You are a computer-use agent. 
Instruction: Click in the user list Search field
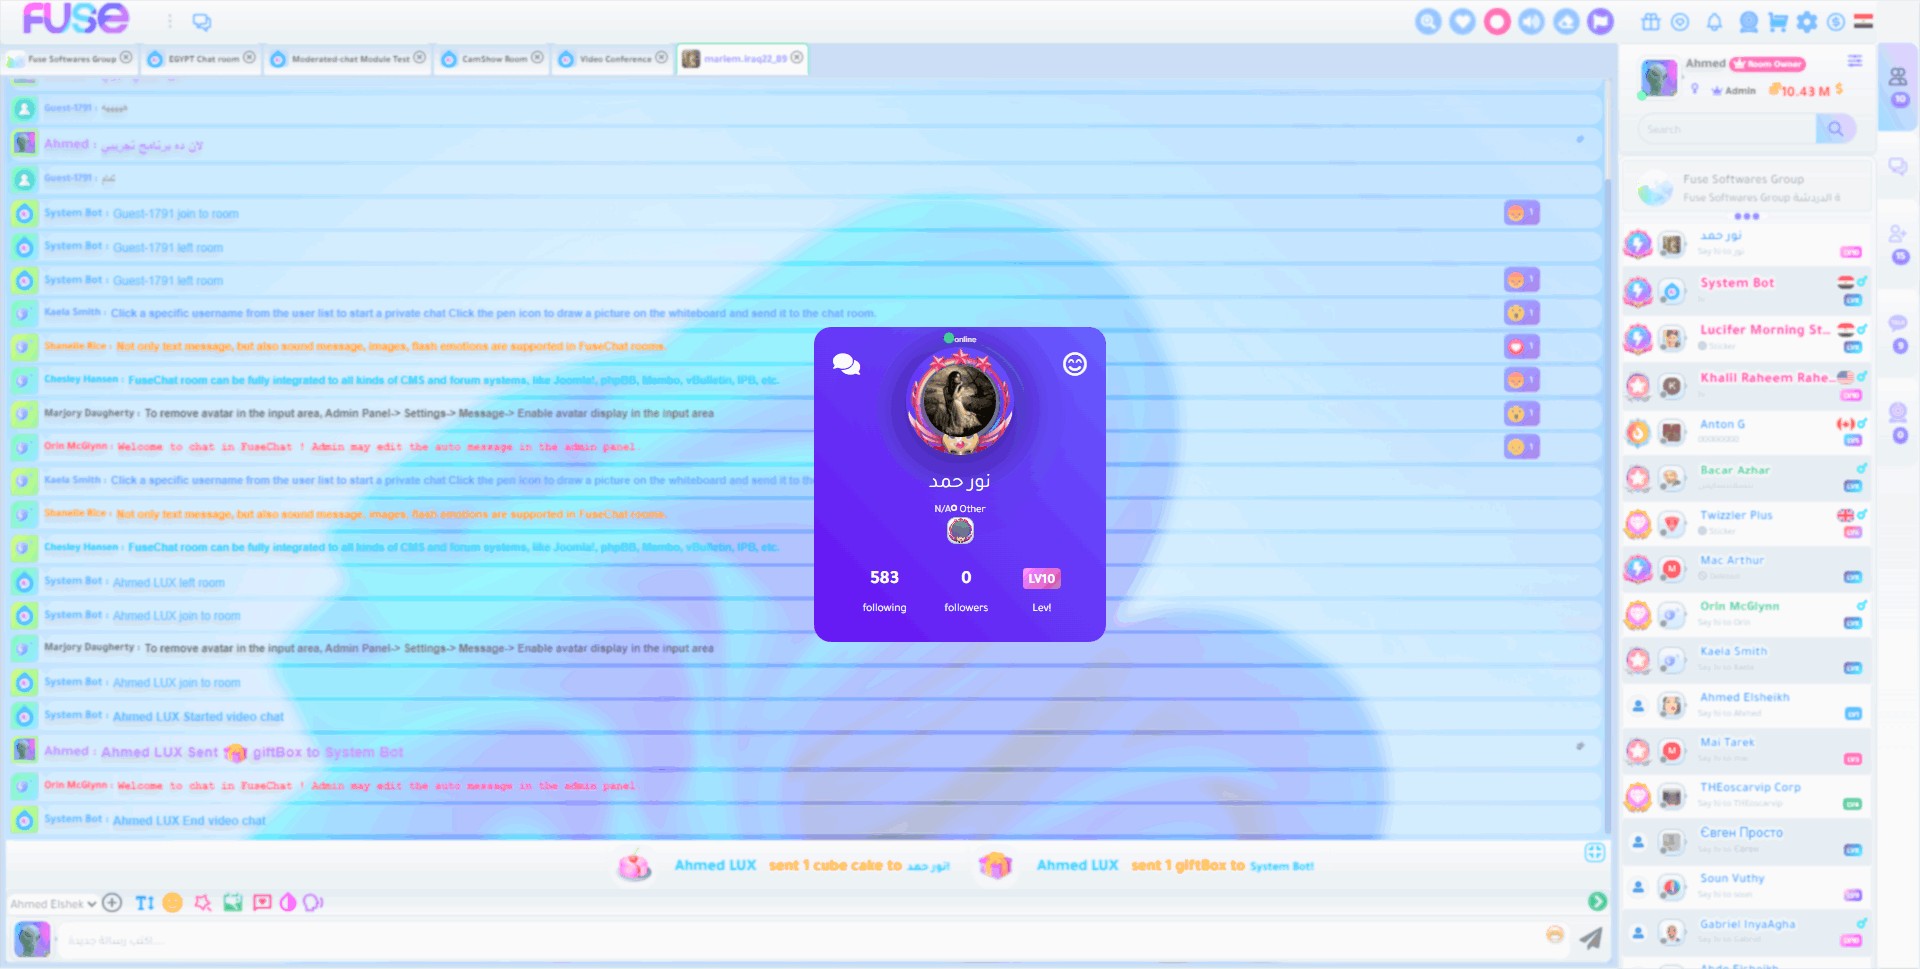point(1726,129)
